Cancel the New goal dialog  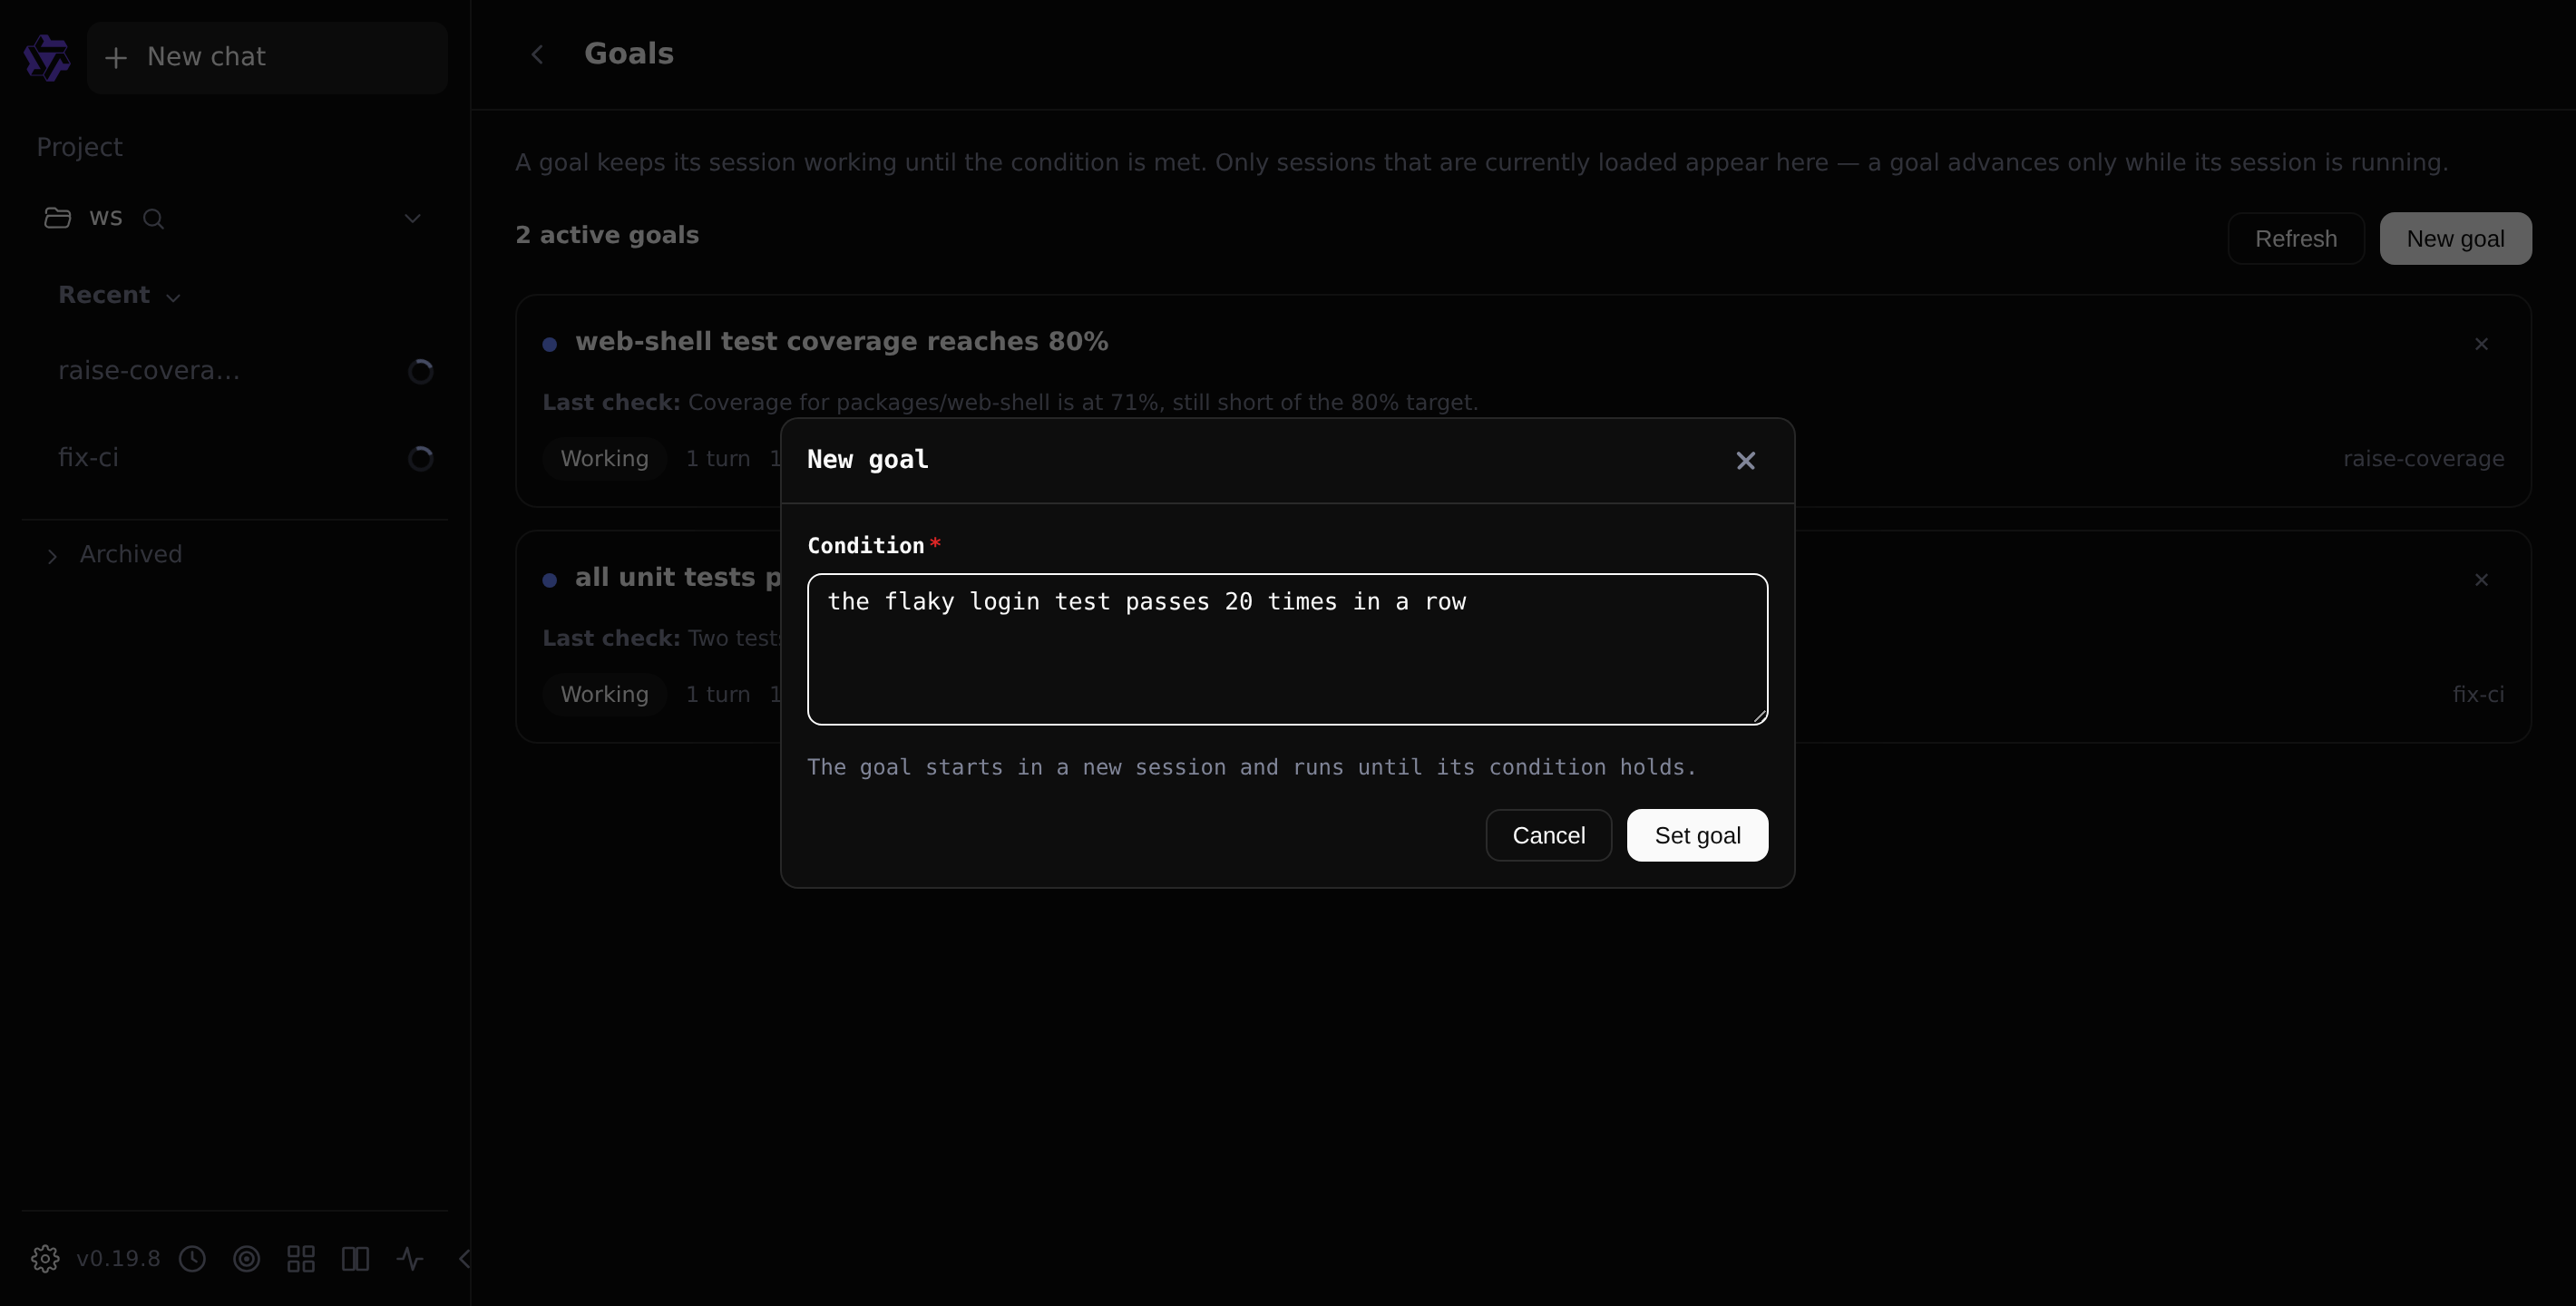(x=1548, y=835)
